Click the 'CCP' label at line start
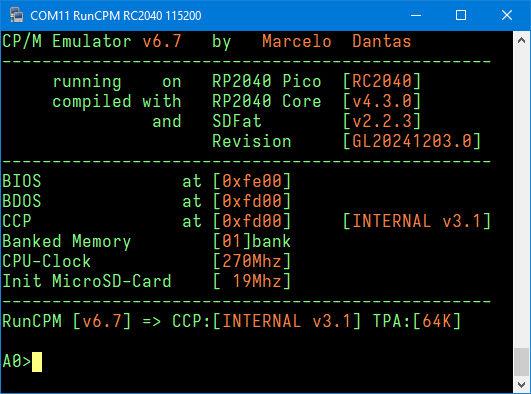The image size is (531, 394). tap(17, 221)
